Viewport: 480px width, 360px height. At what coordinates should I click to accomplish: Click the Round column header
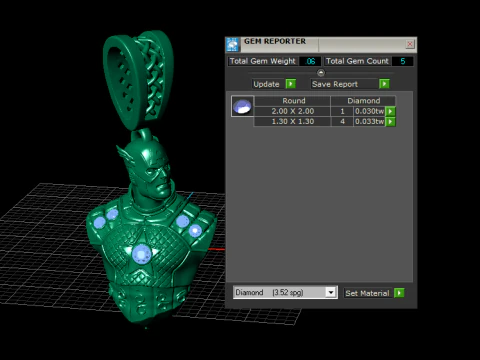pyautogui.click(x=292, y=101)
